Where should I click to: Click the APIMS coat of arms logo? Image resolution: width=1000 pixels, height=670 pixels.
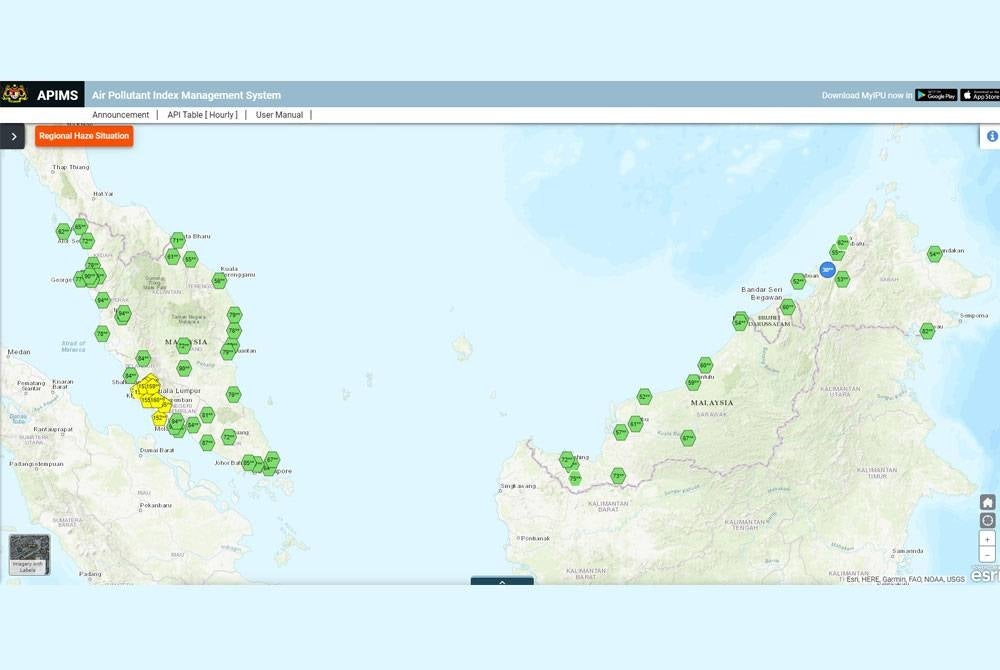pos(14,95)
